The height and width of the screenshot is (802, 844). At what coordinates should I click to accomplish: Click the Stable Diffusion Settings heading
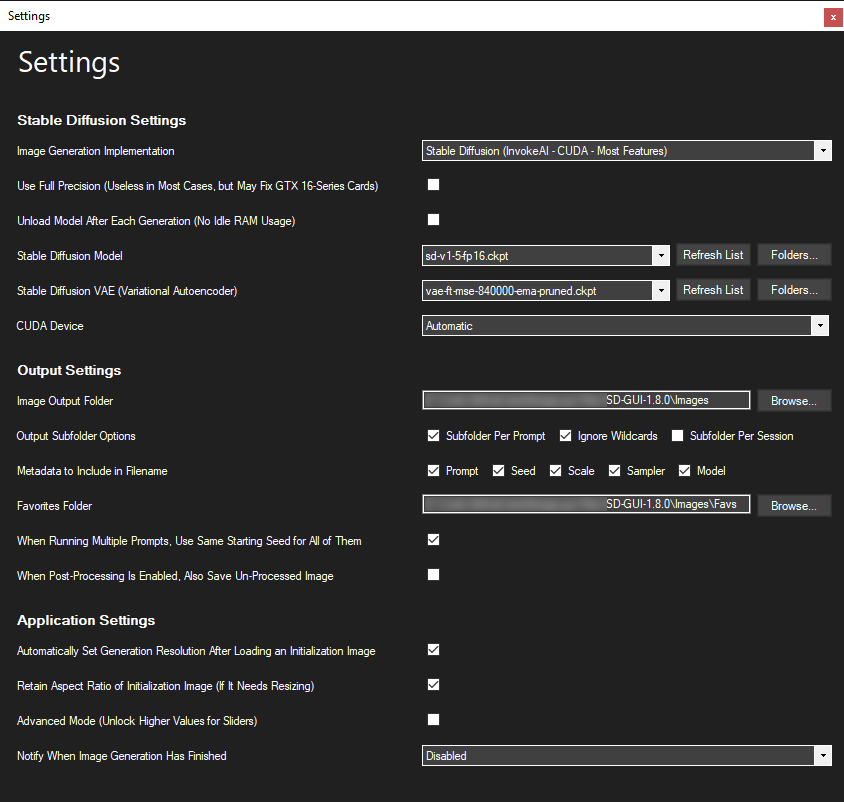click(x=102, y=120)
